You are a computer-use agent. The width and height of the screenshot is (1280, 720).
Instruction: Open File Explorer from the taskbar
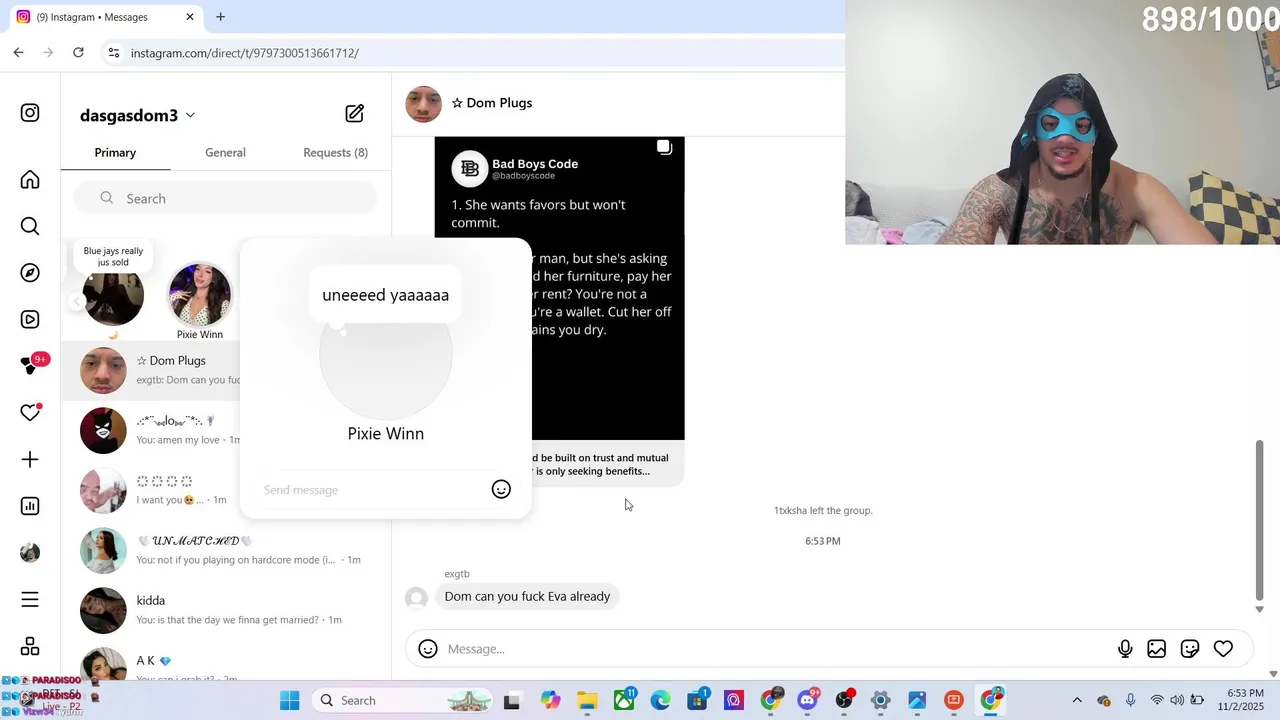(587, 700)
